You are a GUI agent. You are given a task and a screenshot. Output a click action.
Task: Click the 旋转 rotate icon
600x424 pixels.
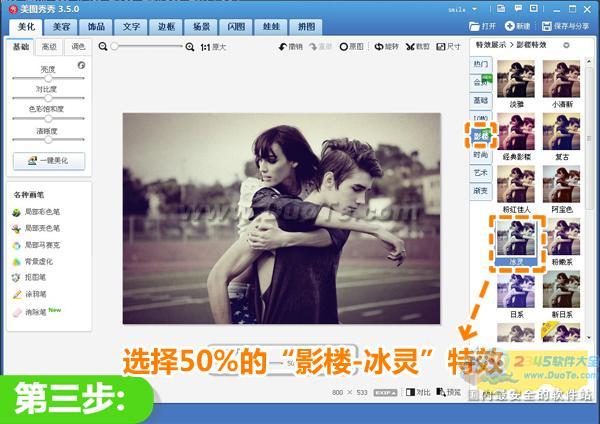click(x=379, y=47)
